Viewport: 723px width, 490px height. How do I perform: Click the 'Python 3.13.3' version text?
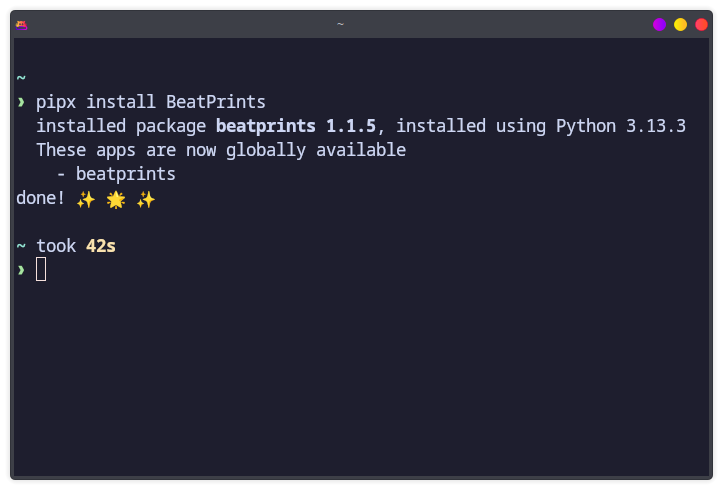(x=621, y=126)
